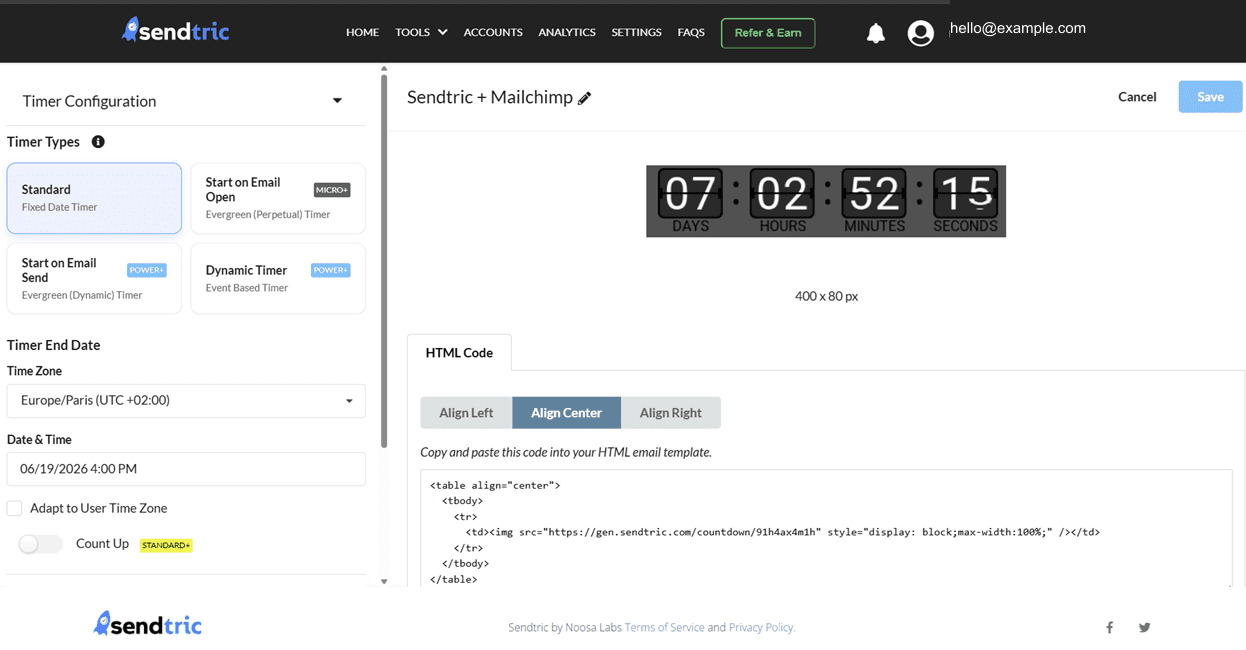This screenshot has width=1246, height=650.
Task: Select Start on Email Open timer type
Action: pyautogui.click(x=278, y=198)
